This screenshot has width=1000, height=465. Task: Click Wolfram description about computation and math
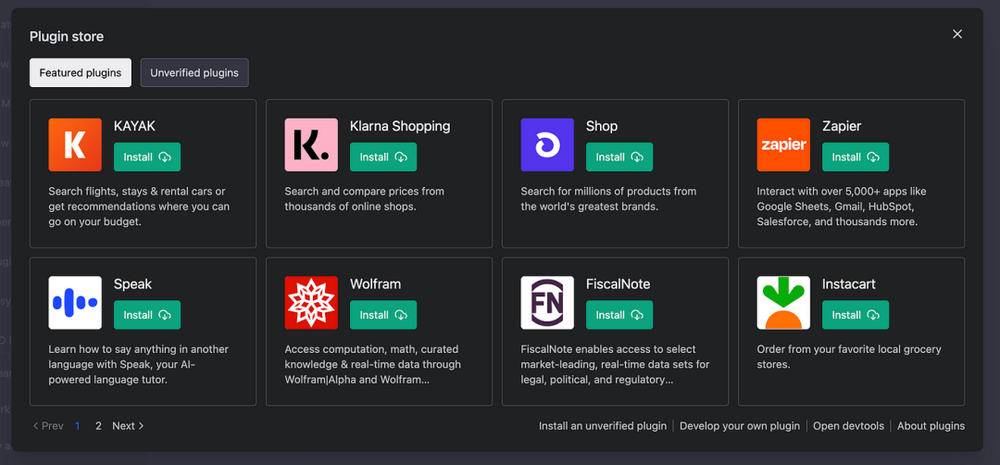[x=372, y=365]
